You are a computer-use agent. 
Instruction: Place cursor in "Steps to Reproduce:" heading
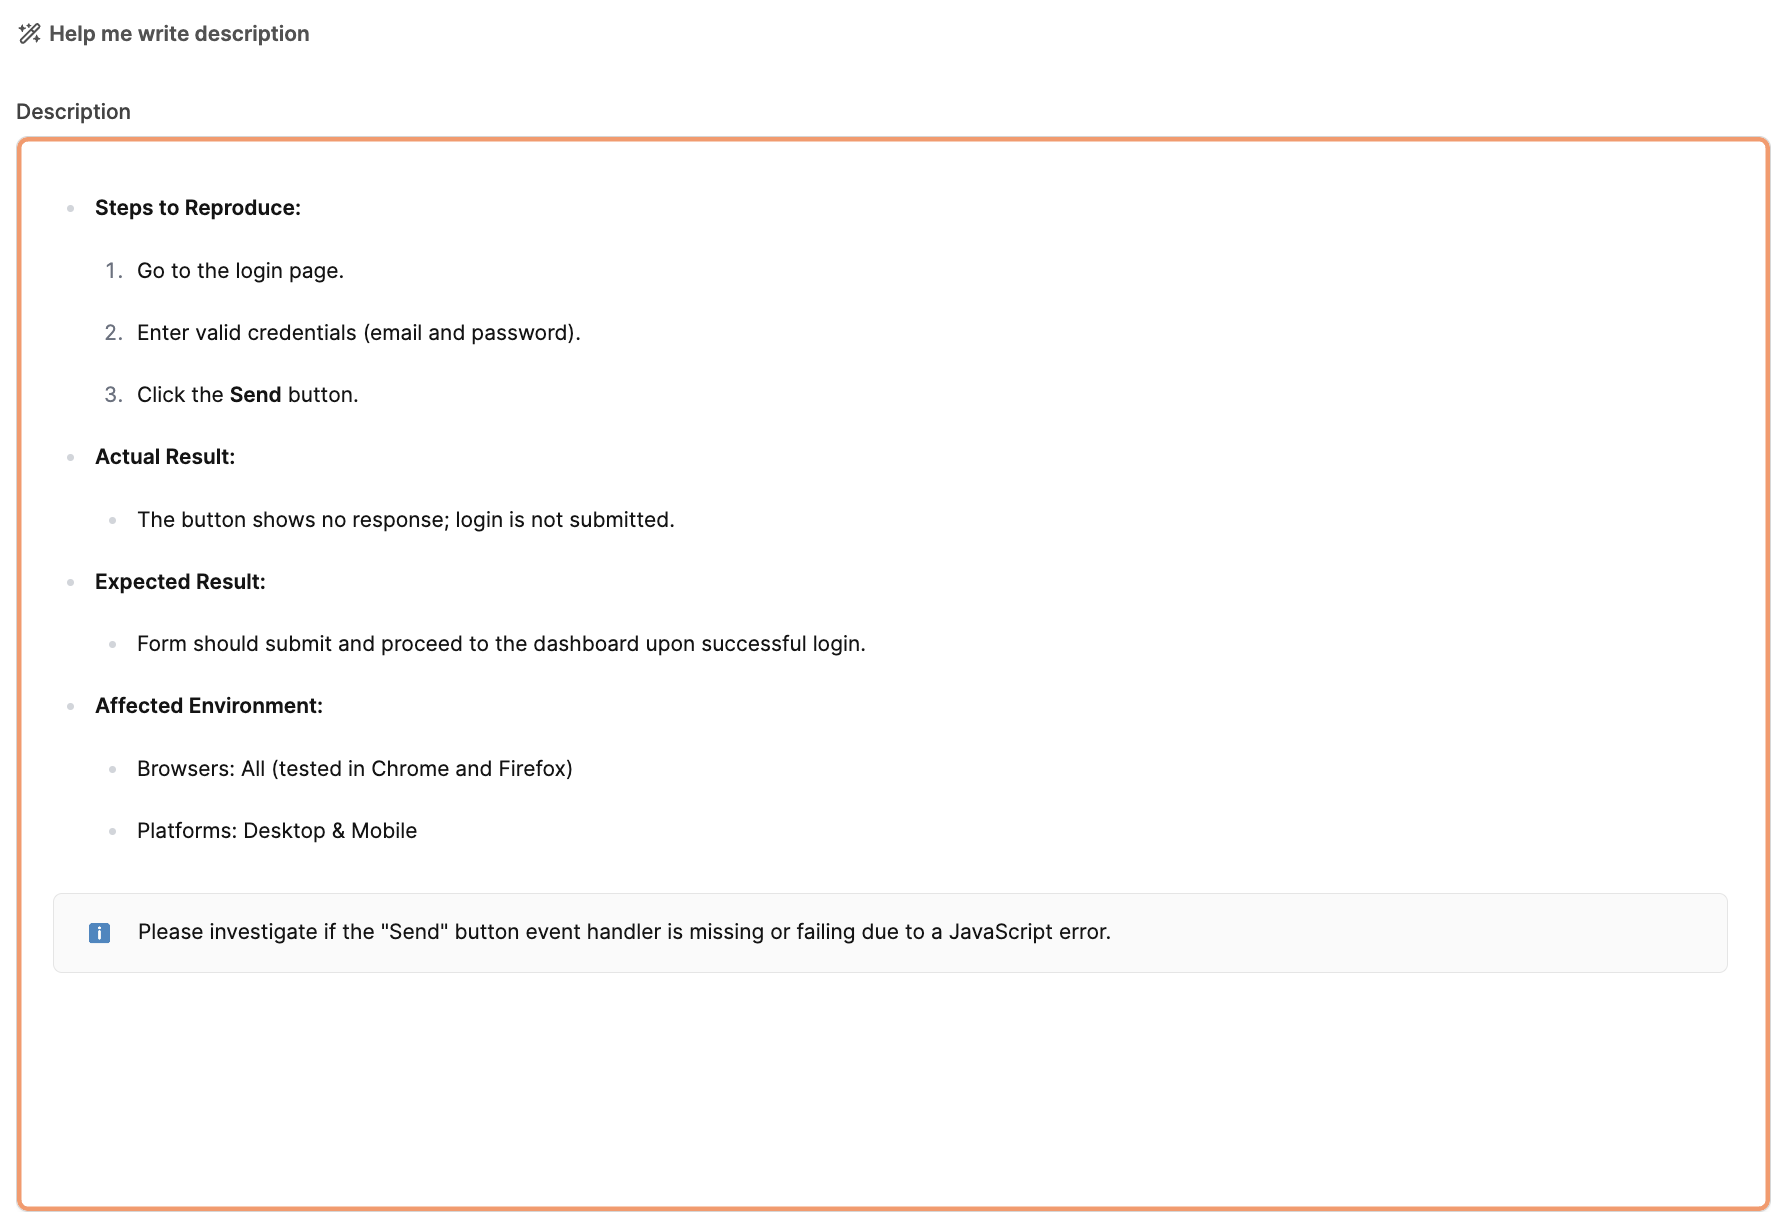197,208
